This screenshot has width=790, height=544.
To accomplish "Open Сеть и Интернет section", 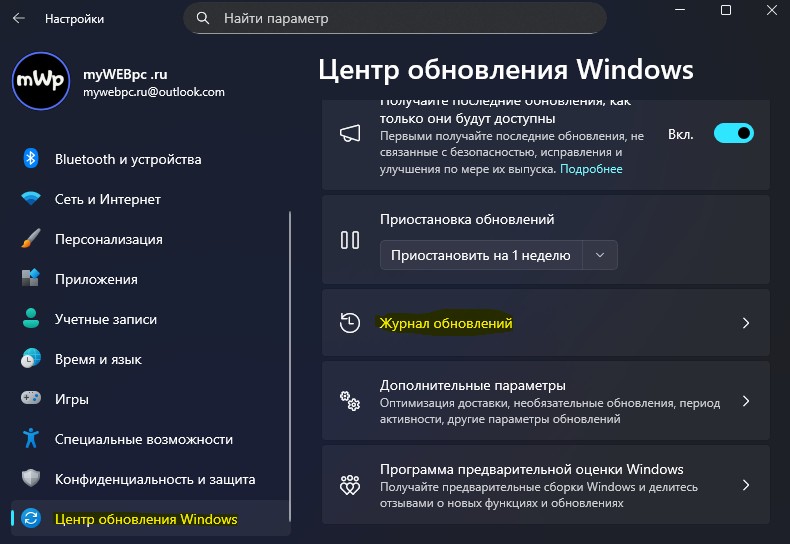I will point(150,199).
